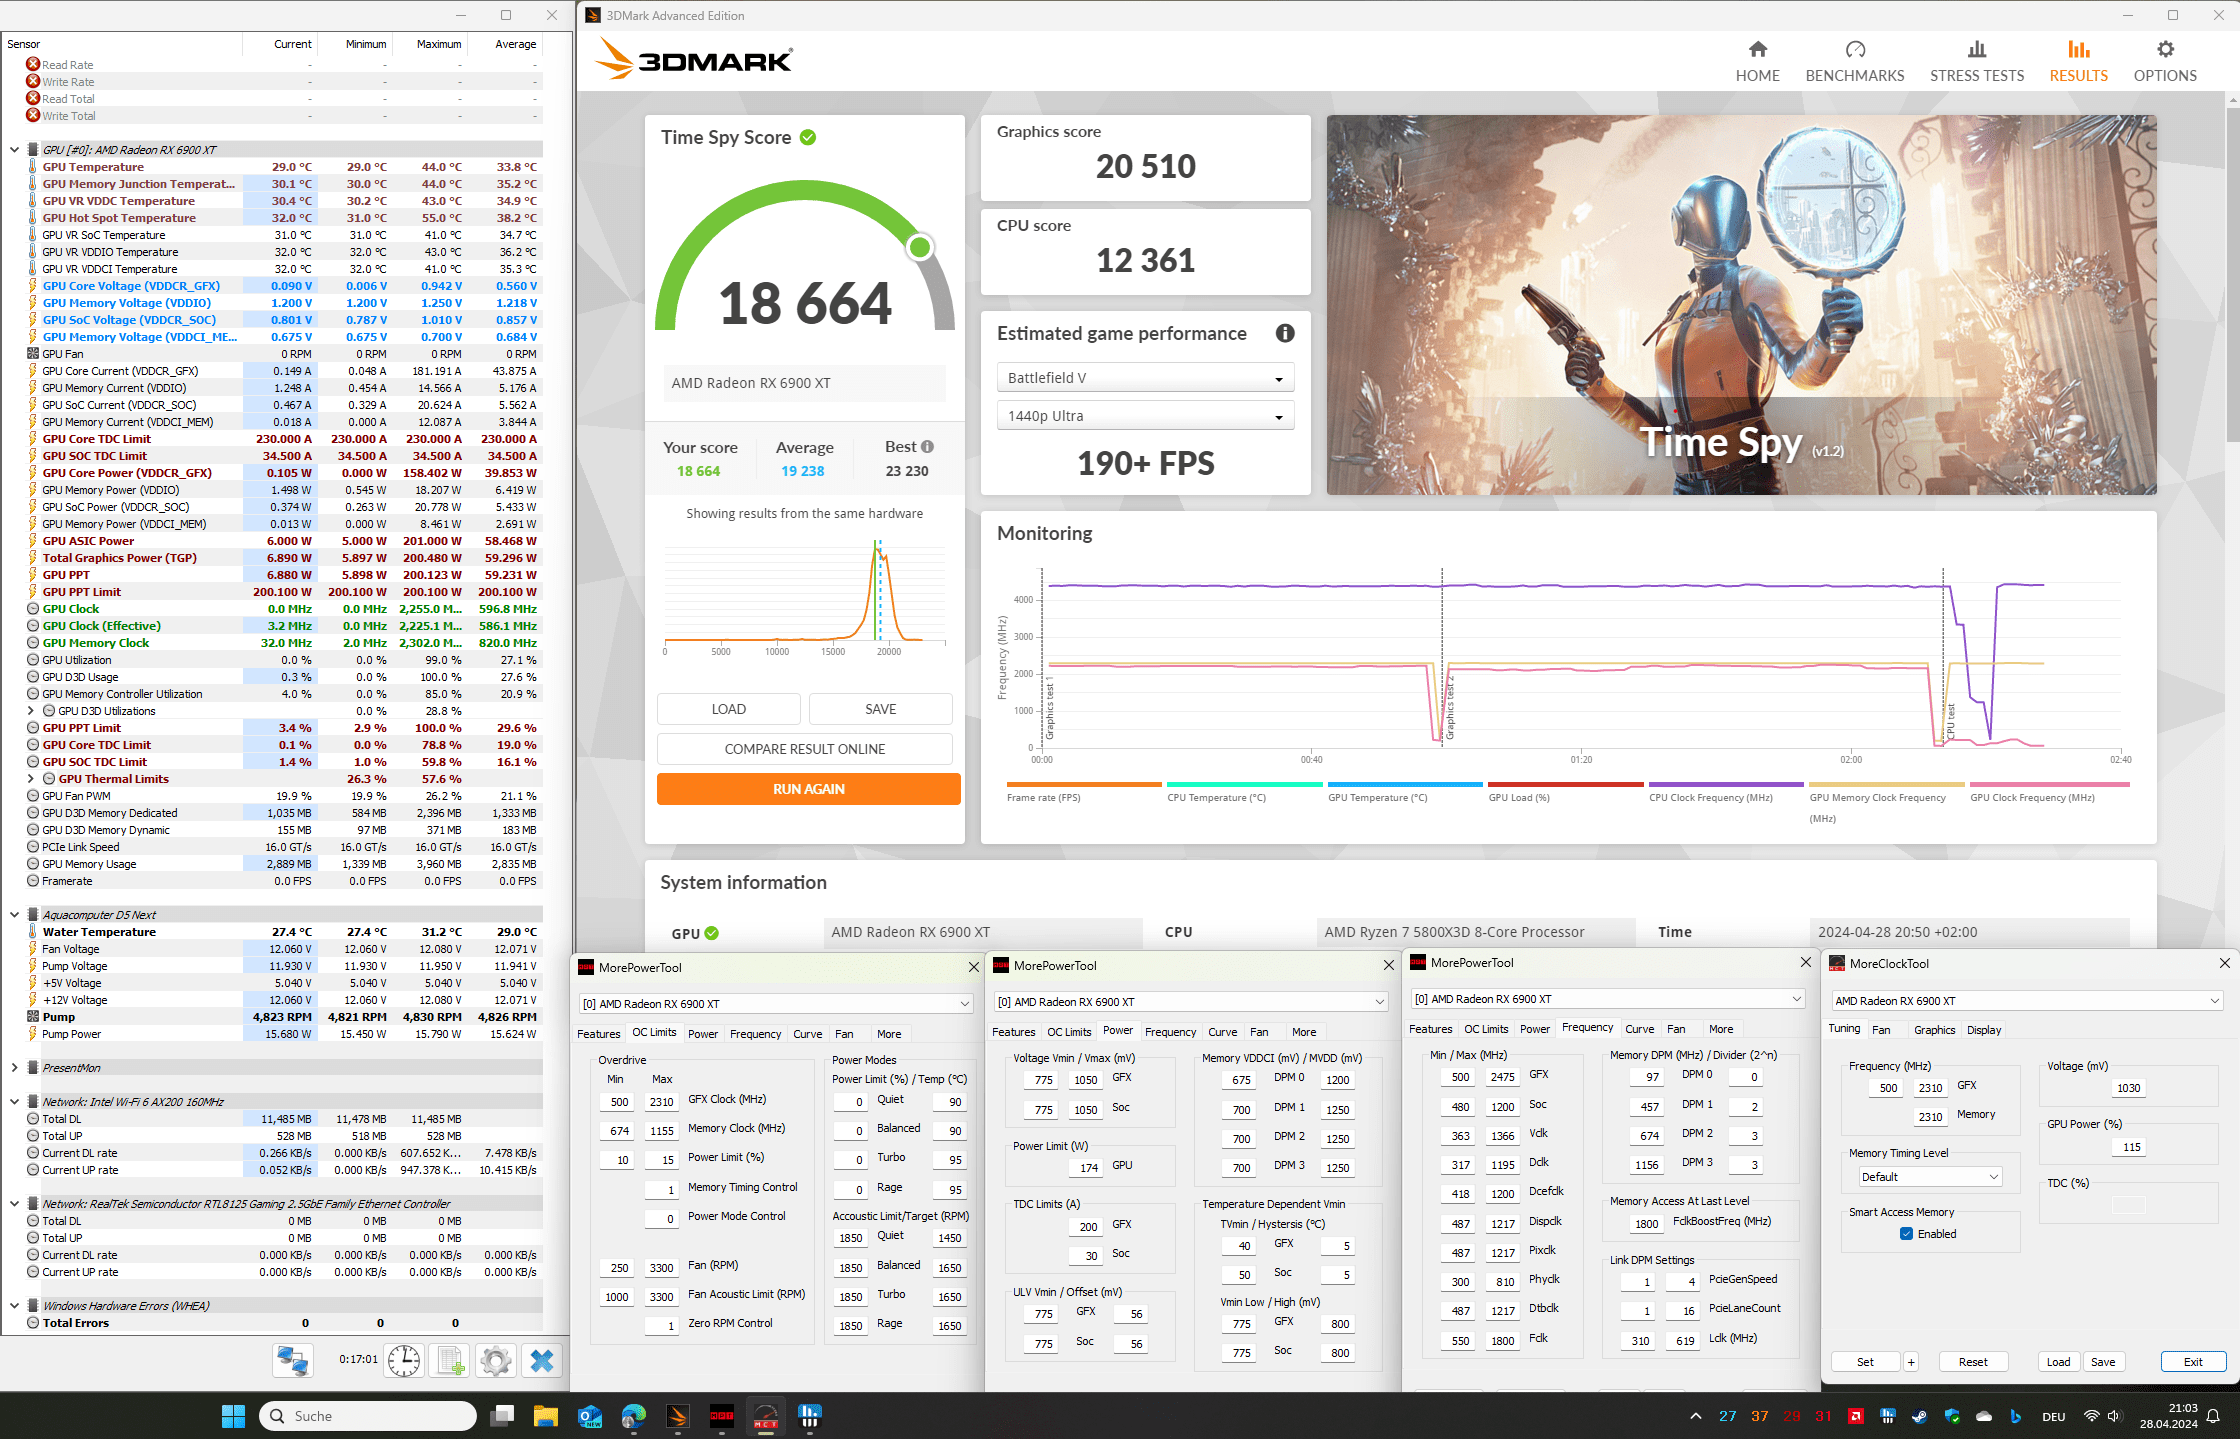The height and width of the screenshot is (1439, 2240).
Task: Click HWiNFO network monitors icon
Action: coord(293,1360)
